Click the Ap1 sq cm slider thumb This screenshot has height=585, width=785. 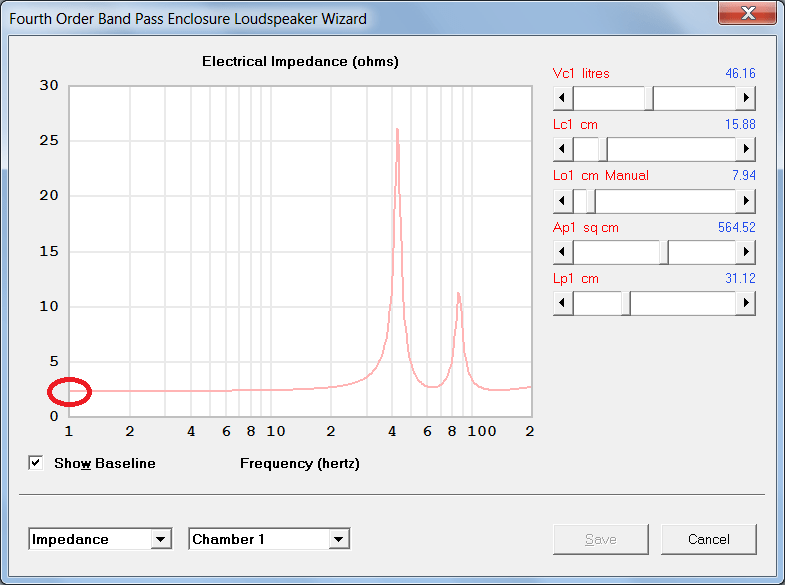[x=664, y=252]
